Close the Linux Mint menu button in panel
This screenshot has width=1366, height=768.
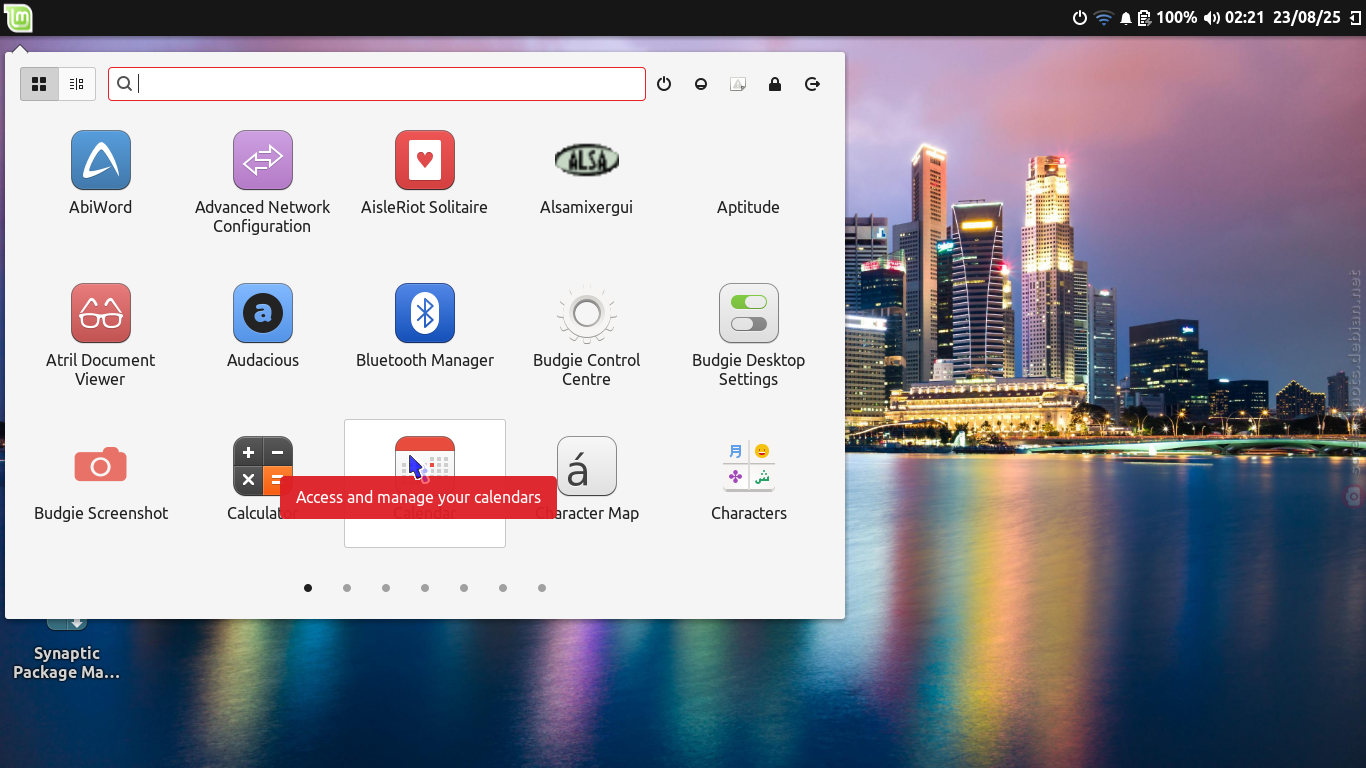point(19,17)
